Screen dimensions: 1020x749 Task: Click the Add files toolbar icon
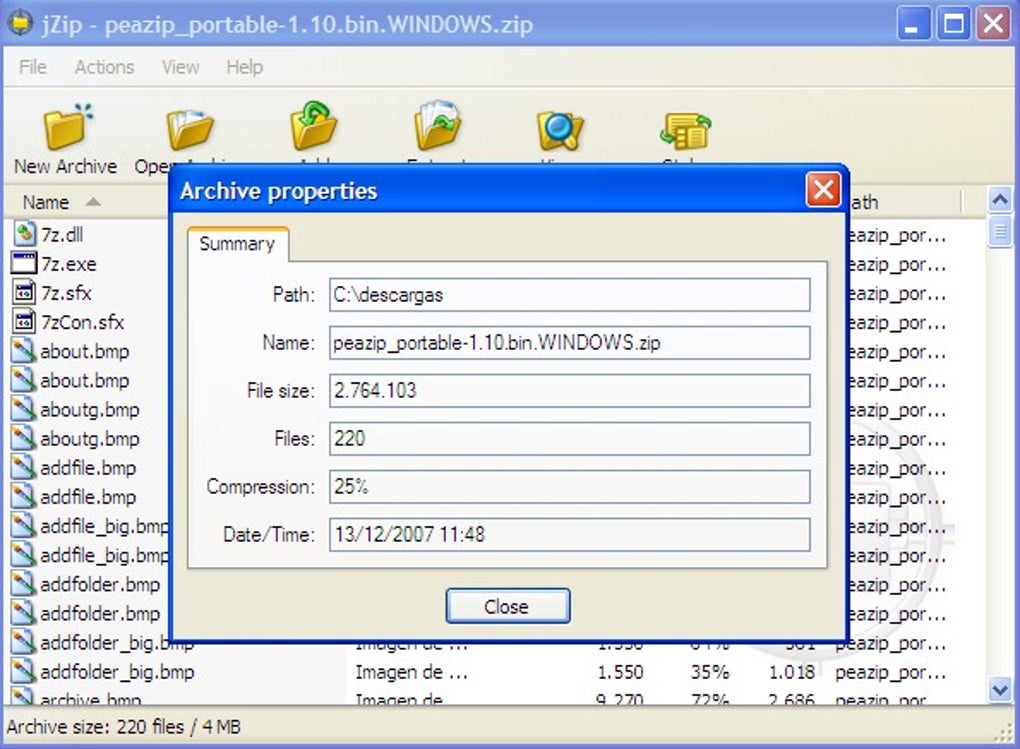(313, 126)
